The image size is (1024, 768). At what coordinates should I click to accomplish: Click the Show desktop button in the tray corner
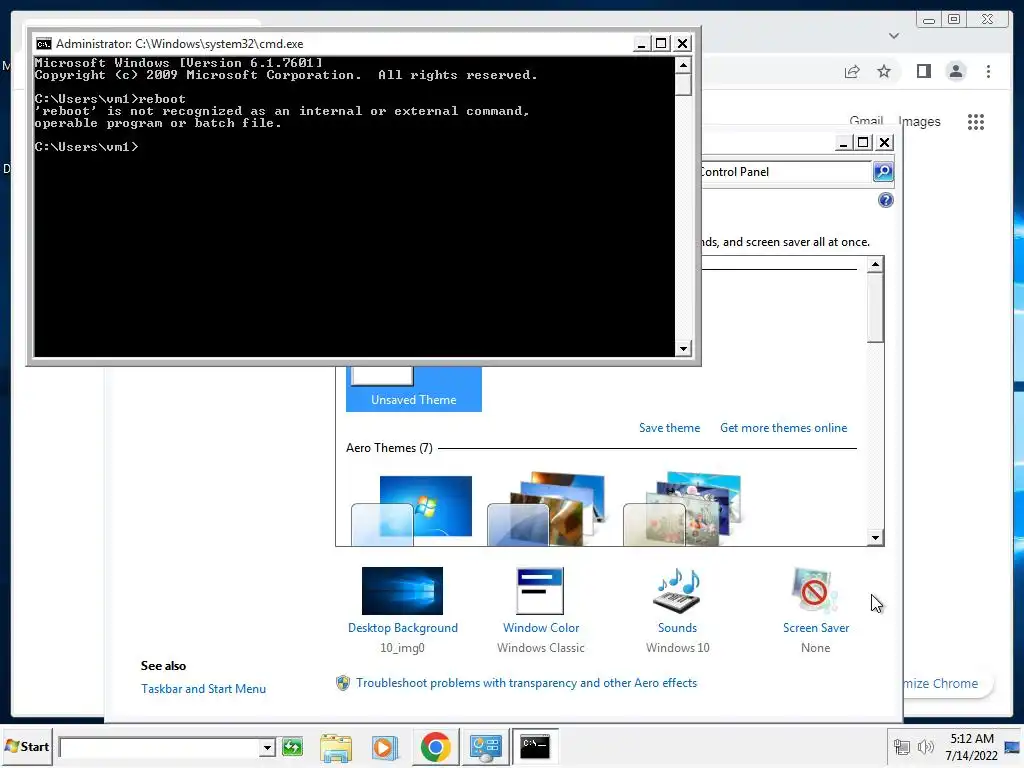(1013, 746)
